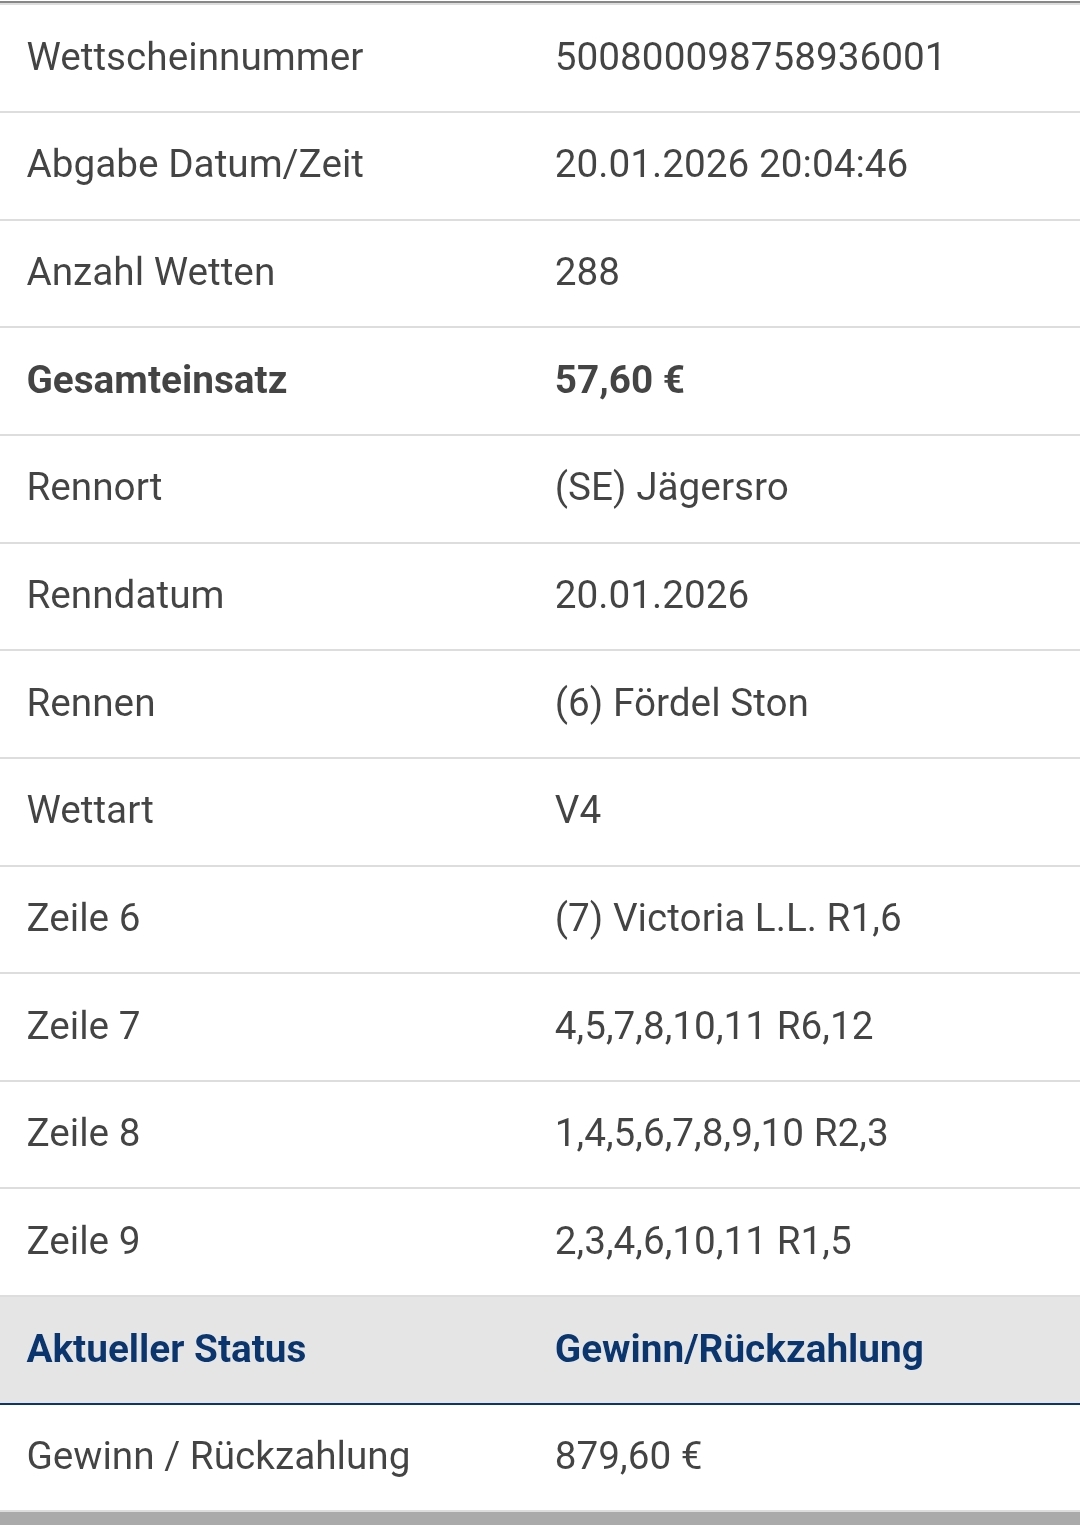Click the Zeile 8 selection 1,4,5,6,7,8,9,10 R2,3
The width and height of the screenshot is (1080, 1525).
click(x=721, y=1133)
